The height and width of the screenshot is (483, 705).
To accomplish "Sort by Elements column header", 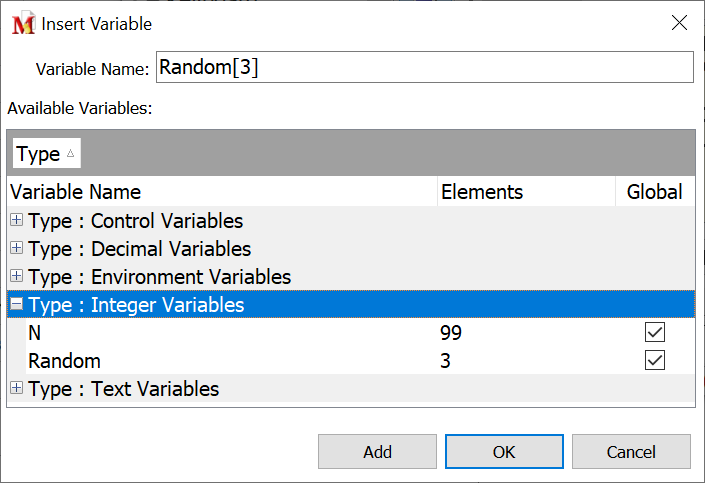I will point(525,192).
